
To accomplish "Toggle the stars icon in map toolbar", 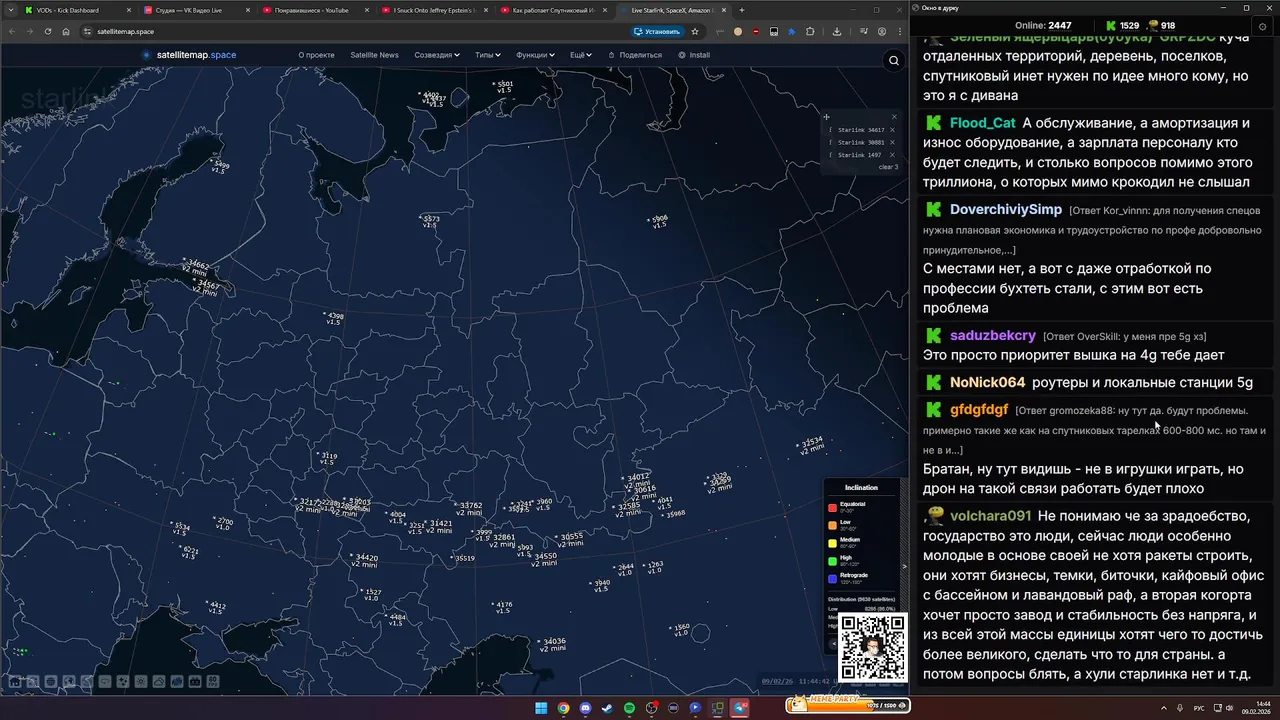I will point(123,682).
